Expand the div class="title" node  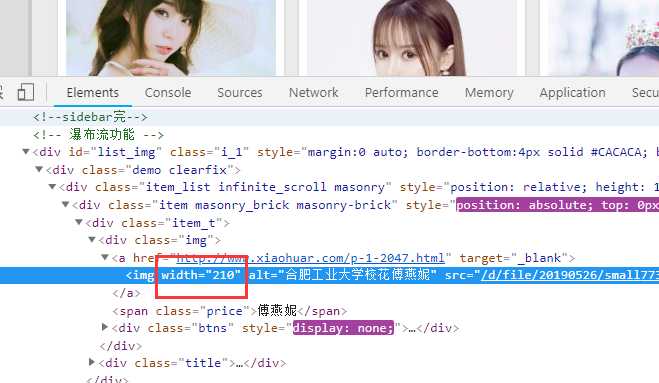[92, 362]
